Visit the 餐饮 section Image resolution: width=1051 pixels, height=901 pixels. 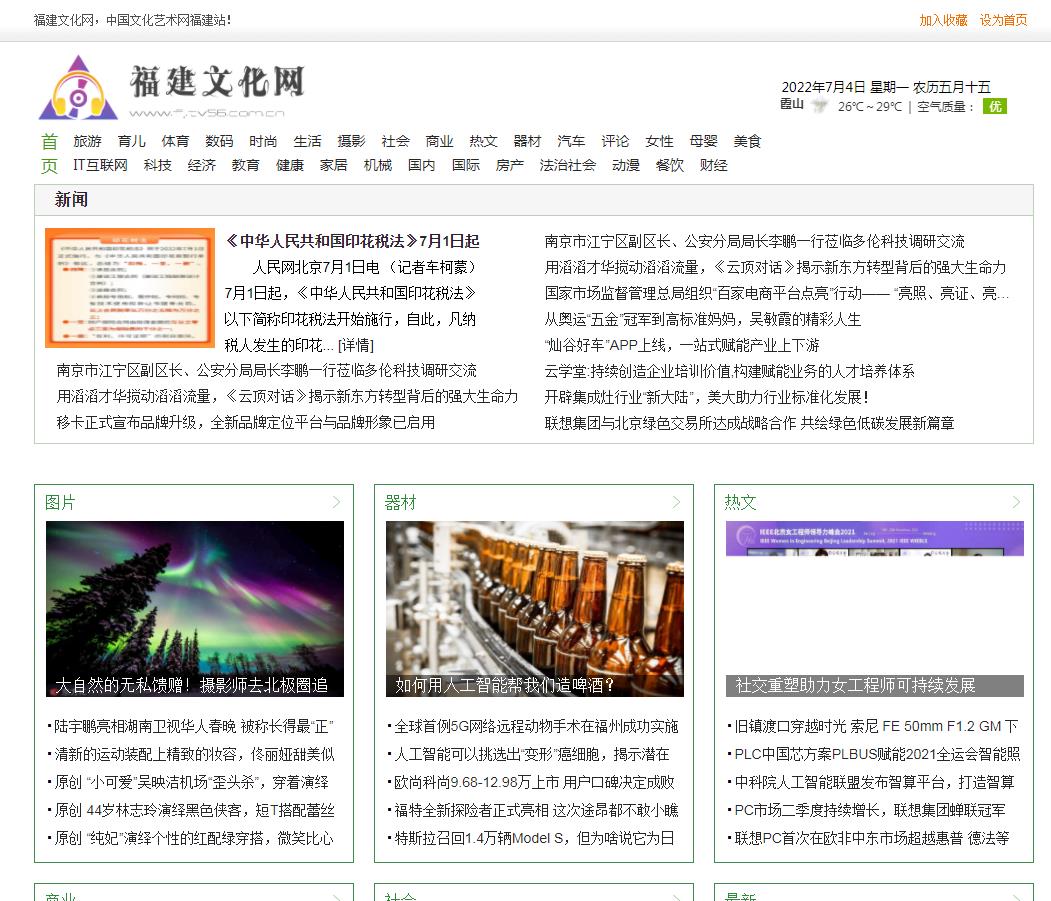click(x=670, y=165)
